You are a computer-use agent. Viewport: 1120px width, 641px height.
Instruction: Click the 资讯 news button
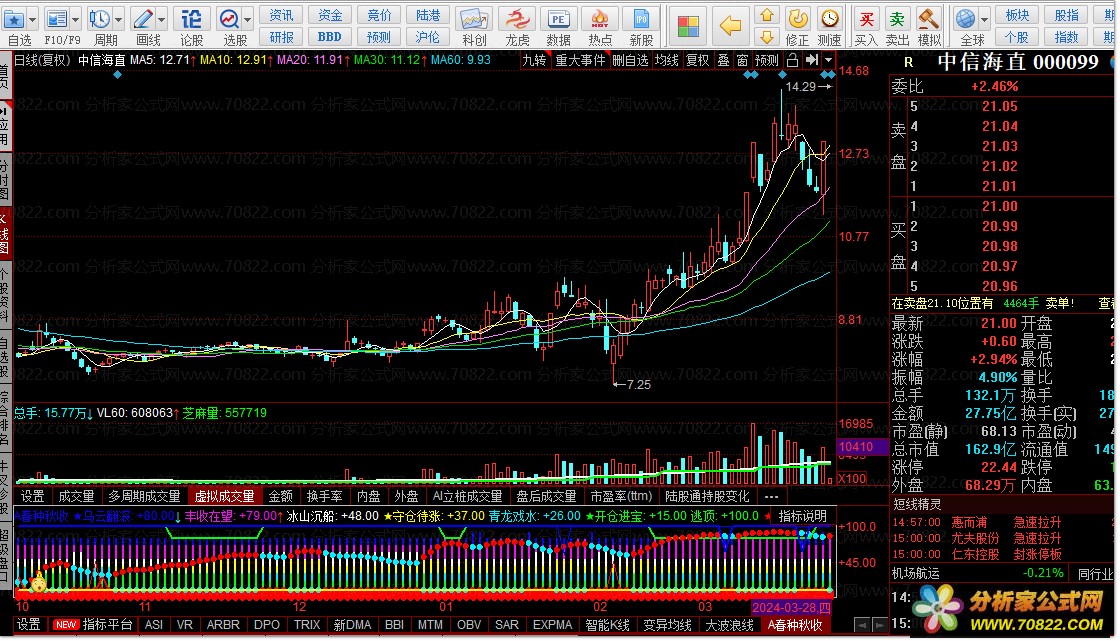[281, 15]
